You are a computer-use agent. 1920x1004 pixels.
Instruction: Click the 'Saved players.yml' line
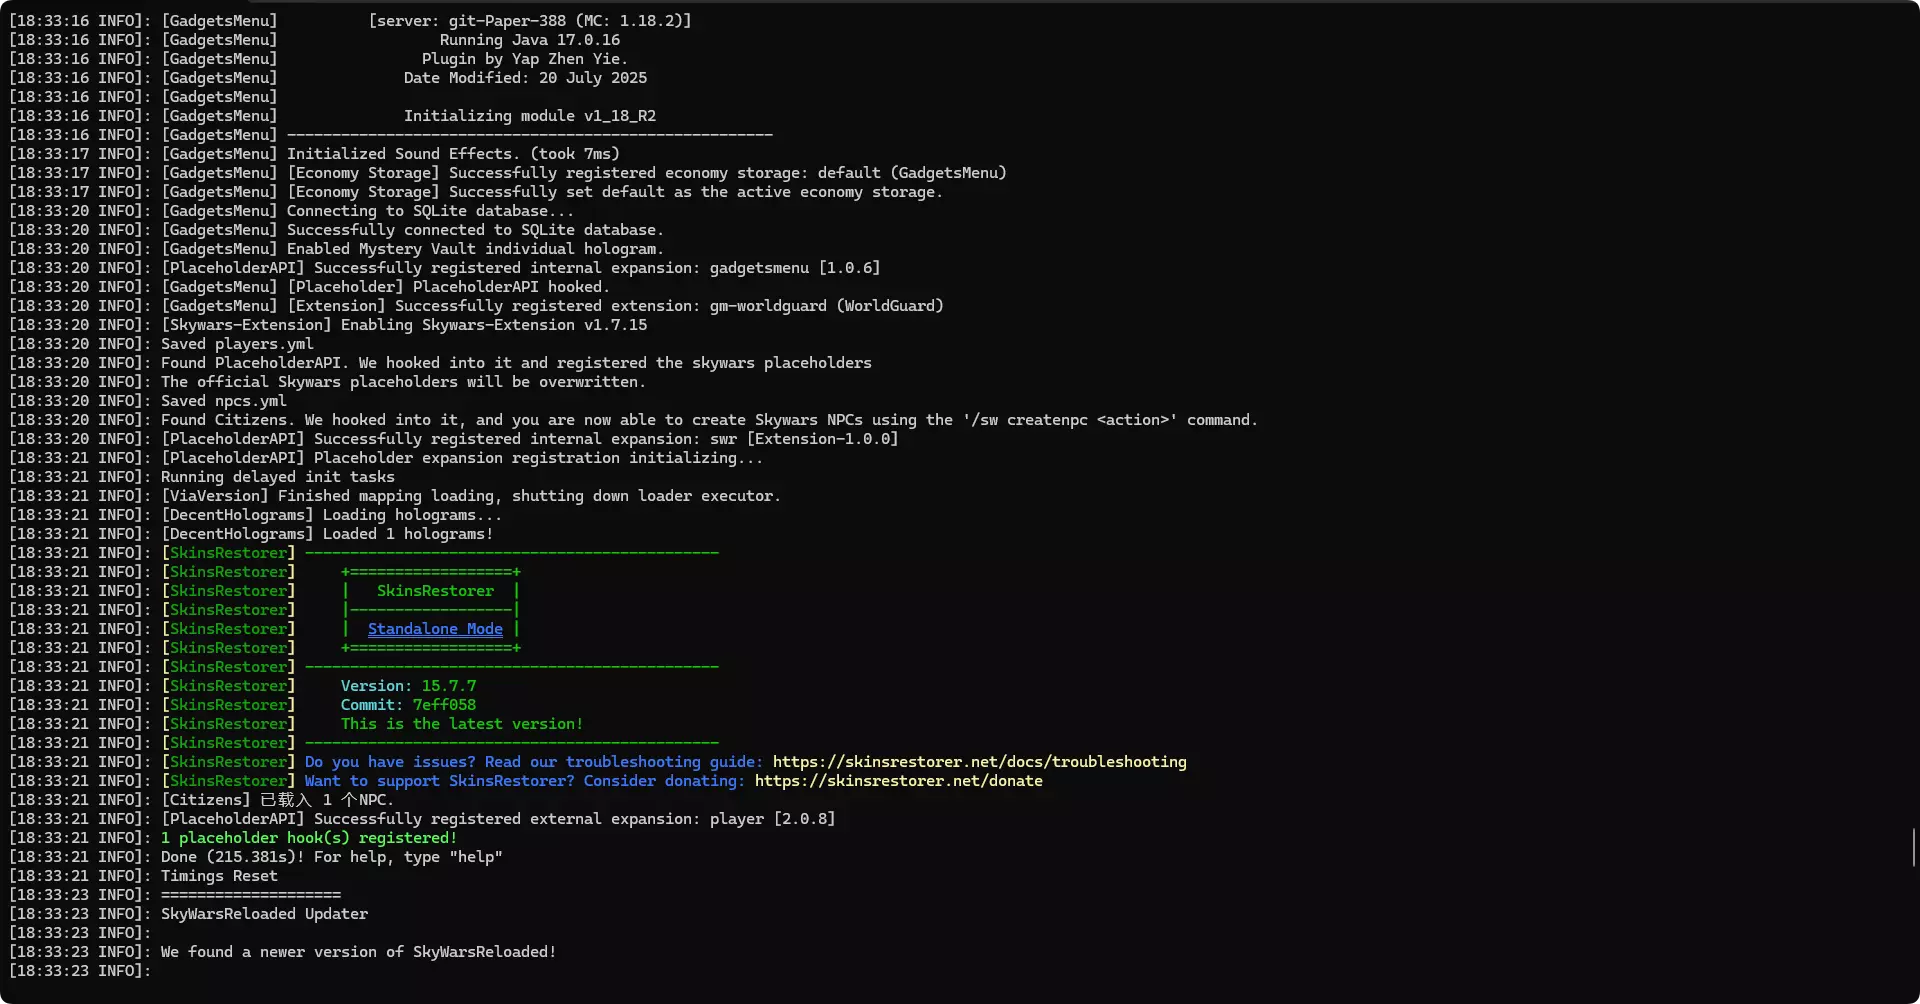click(x=237, y=344)
